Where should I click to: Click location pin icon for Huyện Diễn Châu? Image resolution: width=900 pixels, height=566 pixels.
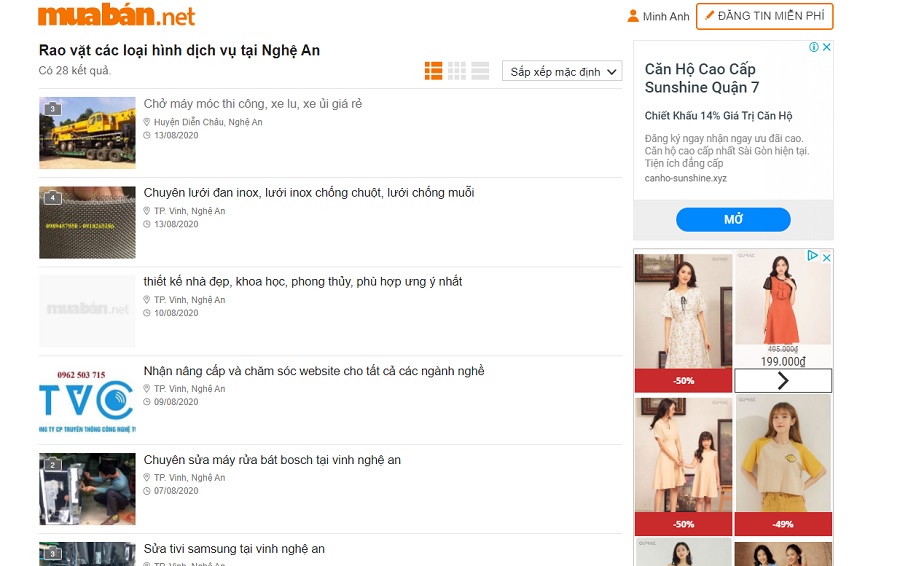(x=147, y=122)
